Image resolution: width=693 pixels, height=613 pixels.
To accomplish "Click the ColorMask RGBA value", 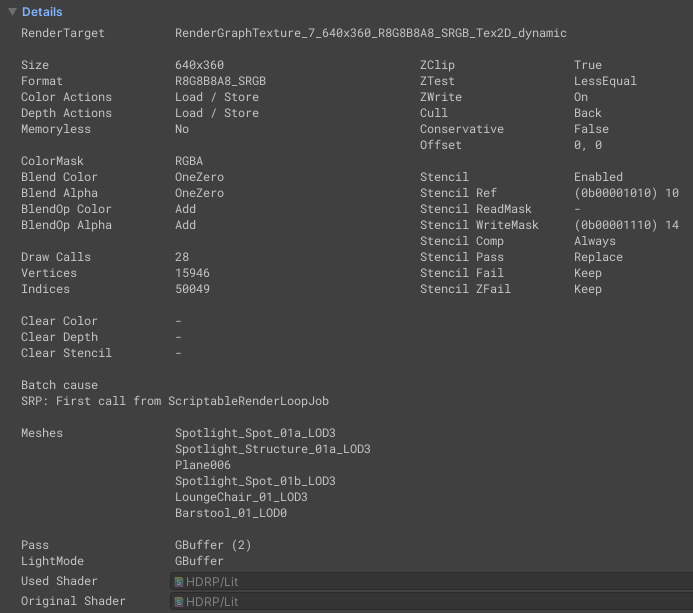I will [190, 161].
